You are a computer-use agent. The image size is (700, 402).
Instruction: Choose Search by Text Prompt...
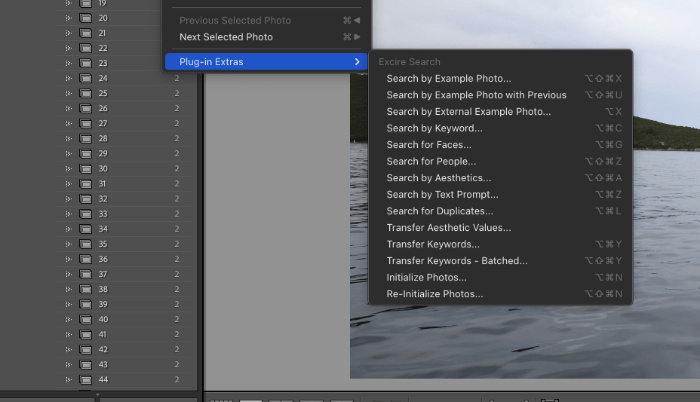click(x=500, y=194)
